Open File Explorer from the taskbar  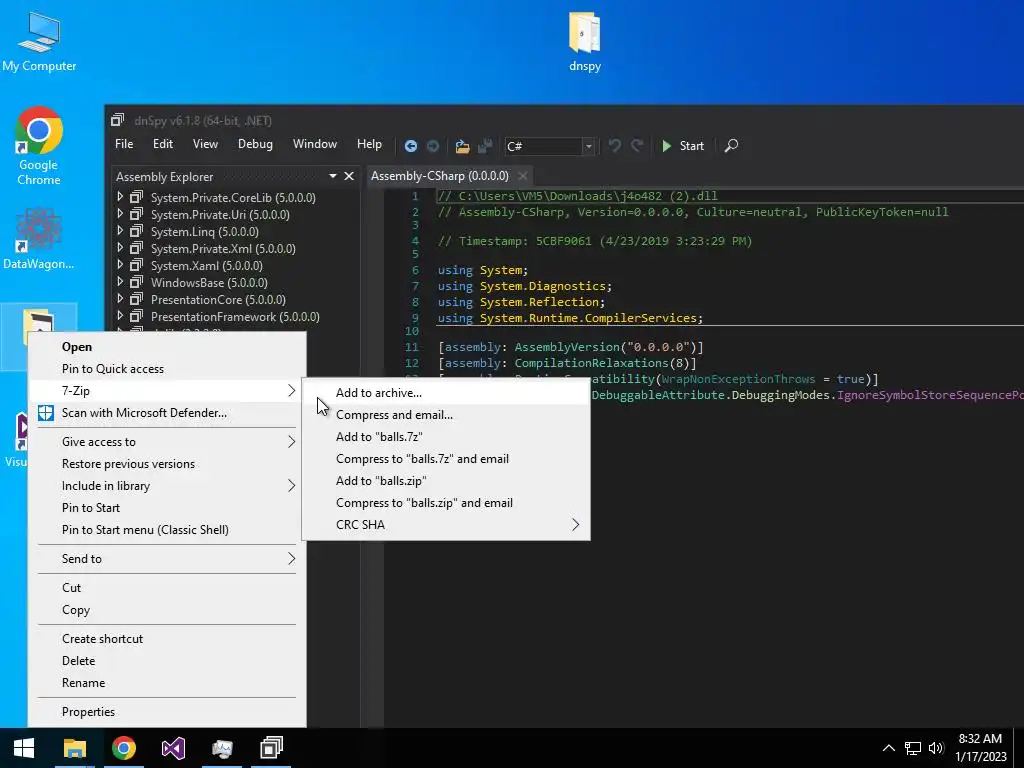tap(74, 748)
